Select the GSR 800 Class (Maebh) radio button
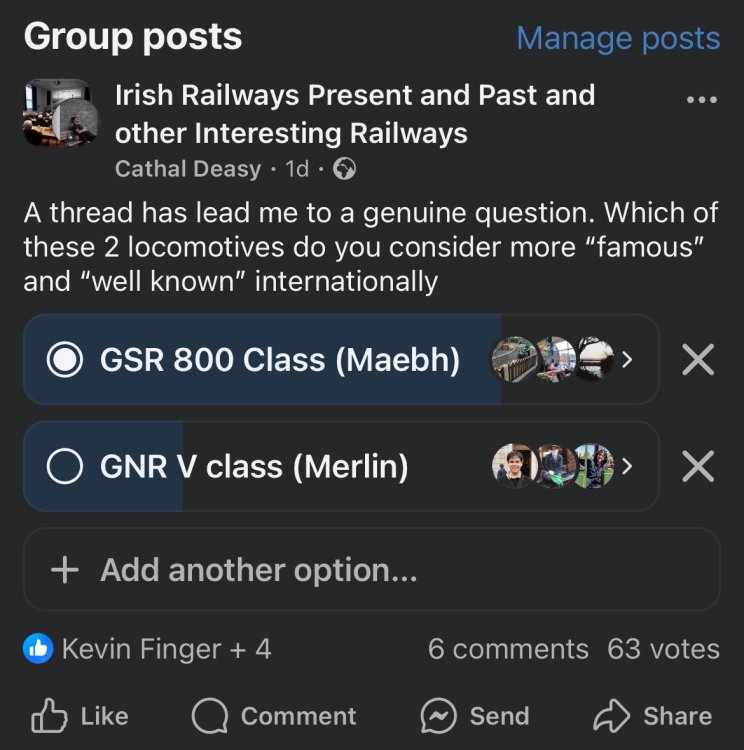744x750 pixels. [x=65, y=360]
